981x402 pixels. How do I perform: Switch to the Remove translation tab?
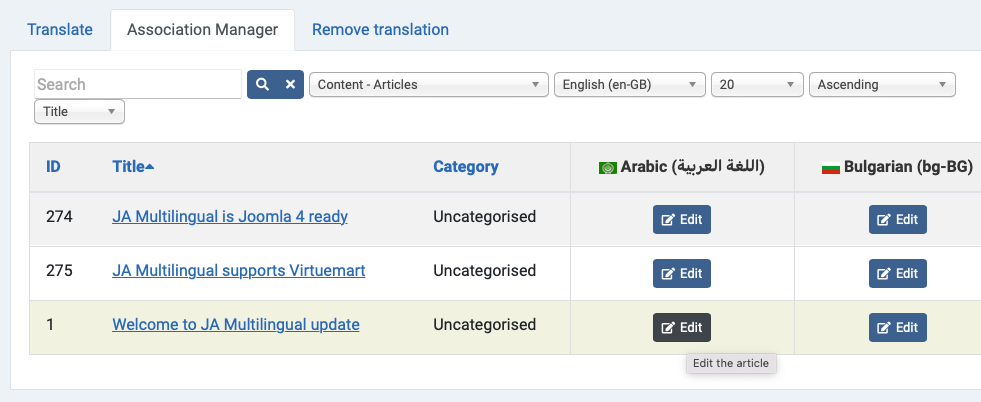[x=380, y=29]
